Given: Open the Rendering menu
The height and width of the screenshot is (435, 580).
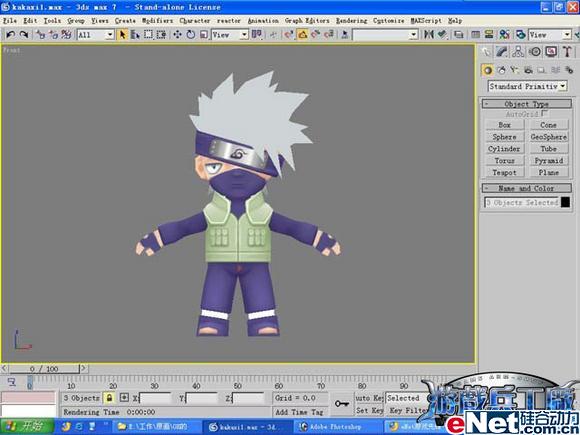Looking at the screenshot, I should pos(351,21).
